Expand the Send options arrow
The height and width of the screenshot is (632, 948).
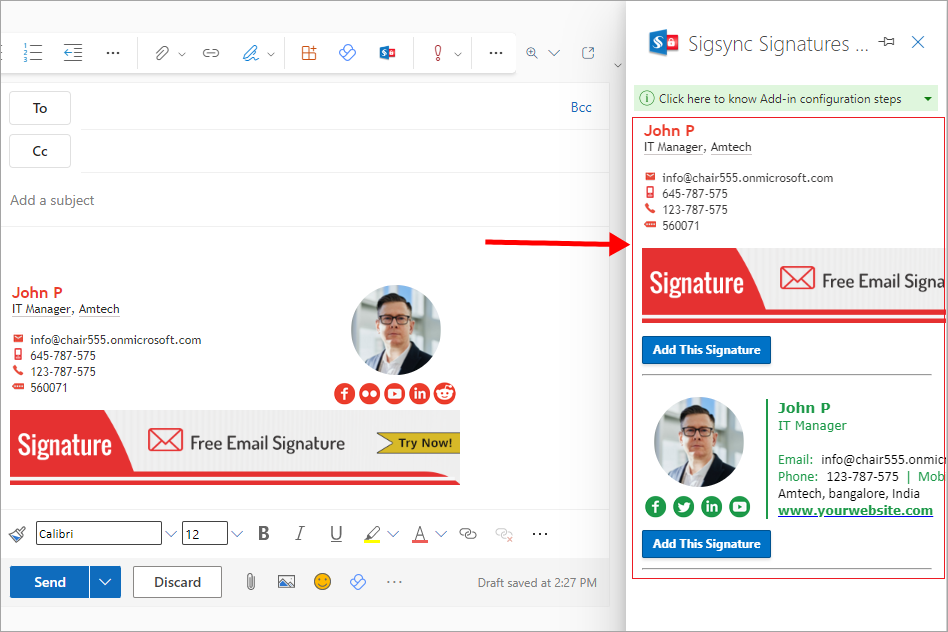coord(105,581)
